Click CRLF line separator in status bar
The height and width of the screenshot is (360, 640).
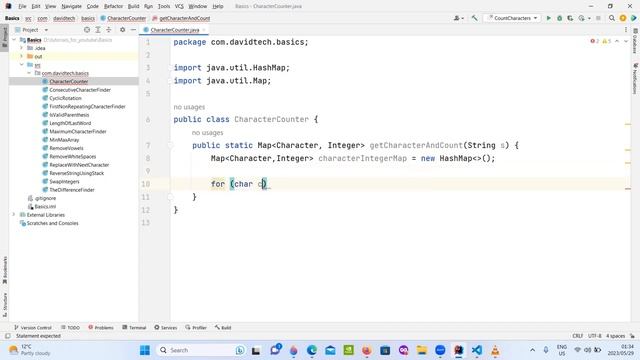(578, 336)
